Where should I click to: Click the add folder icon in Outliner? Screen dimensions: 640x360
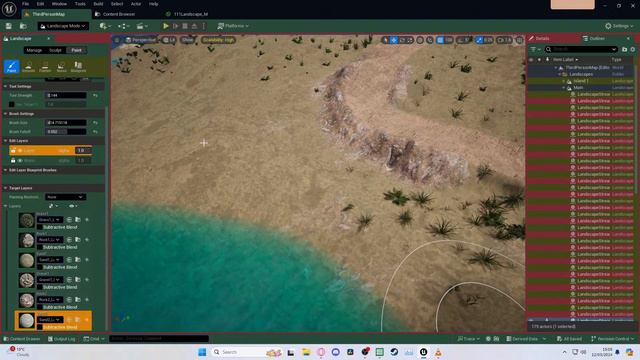(624, 49)
